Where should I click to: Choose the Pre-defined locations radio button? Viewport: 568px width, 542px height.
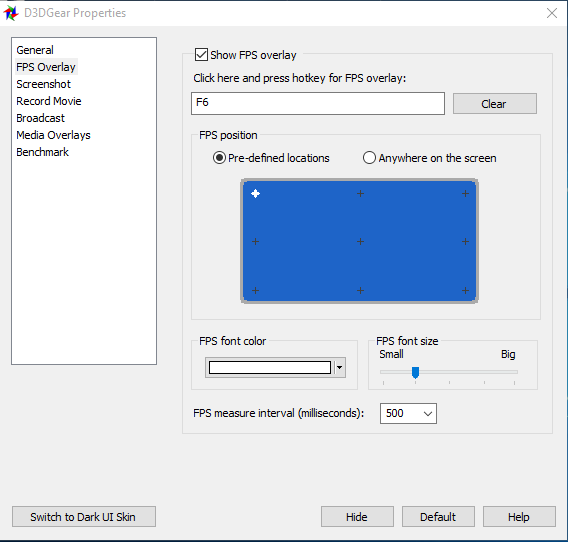tap(219, 158)
